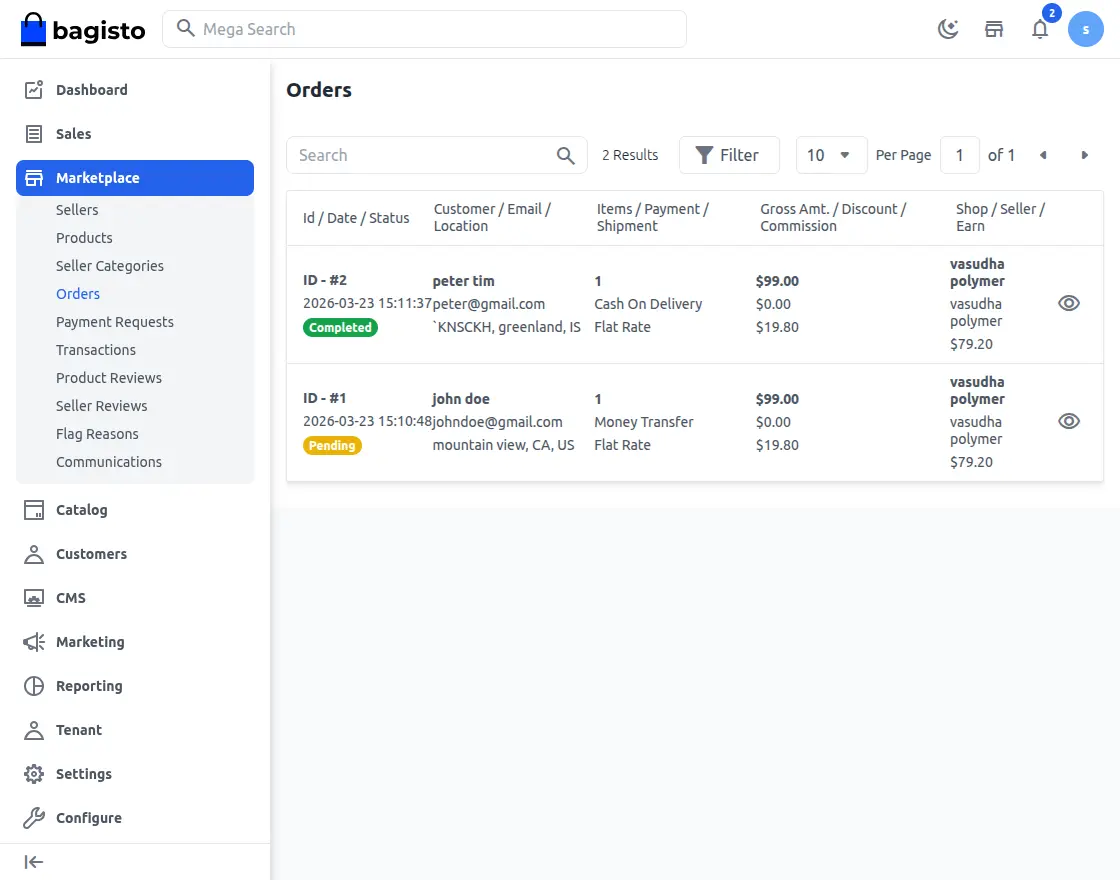Click the Settings gear item
Viewport: 1120px width, 880px height.
click(x=83, y=774)
